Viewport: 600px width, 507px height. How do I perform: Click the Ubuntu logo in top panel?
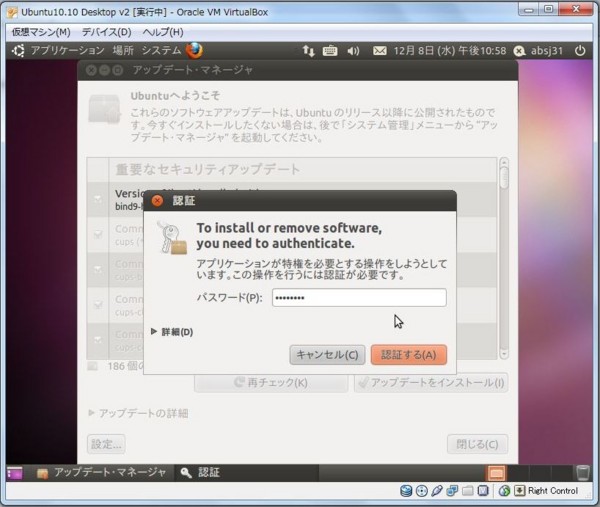pyautogui.click(x=18, y=51)
